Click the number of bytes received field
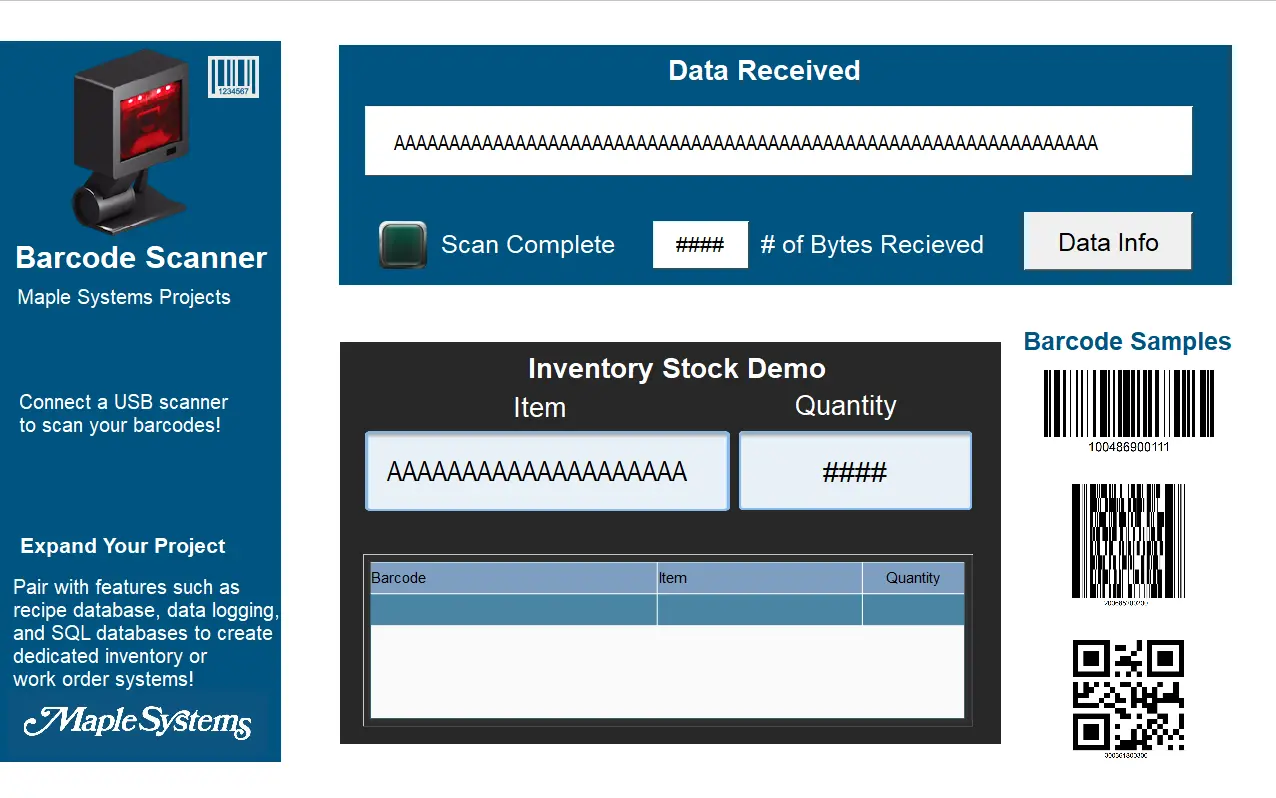 [700, 245]
